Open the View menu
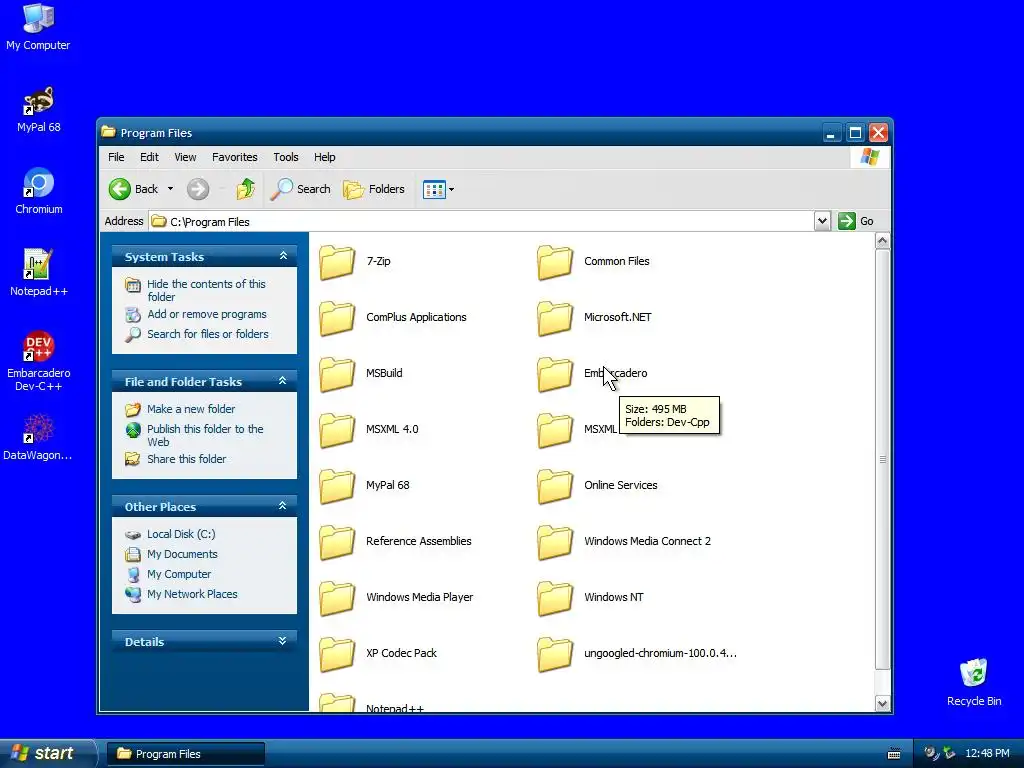 point(185,157)
